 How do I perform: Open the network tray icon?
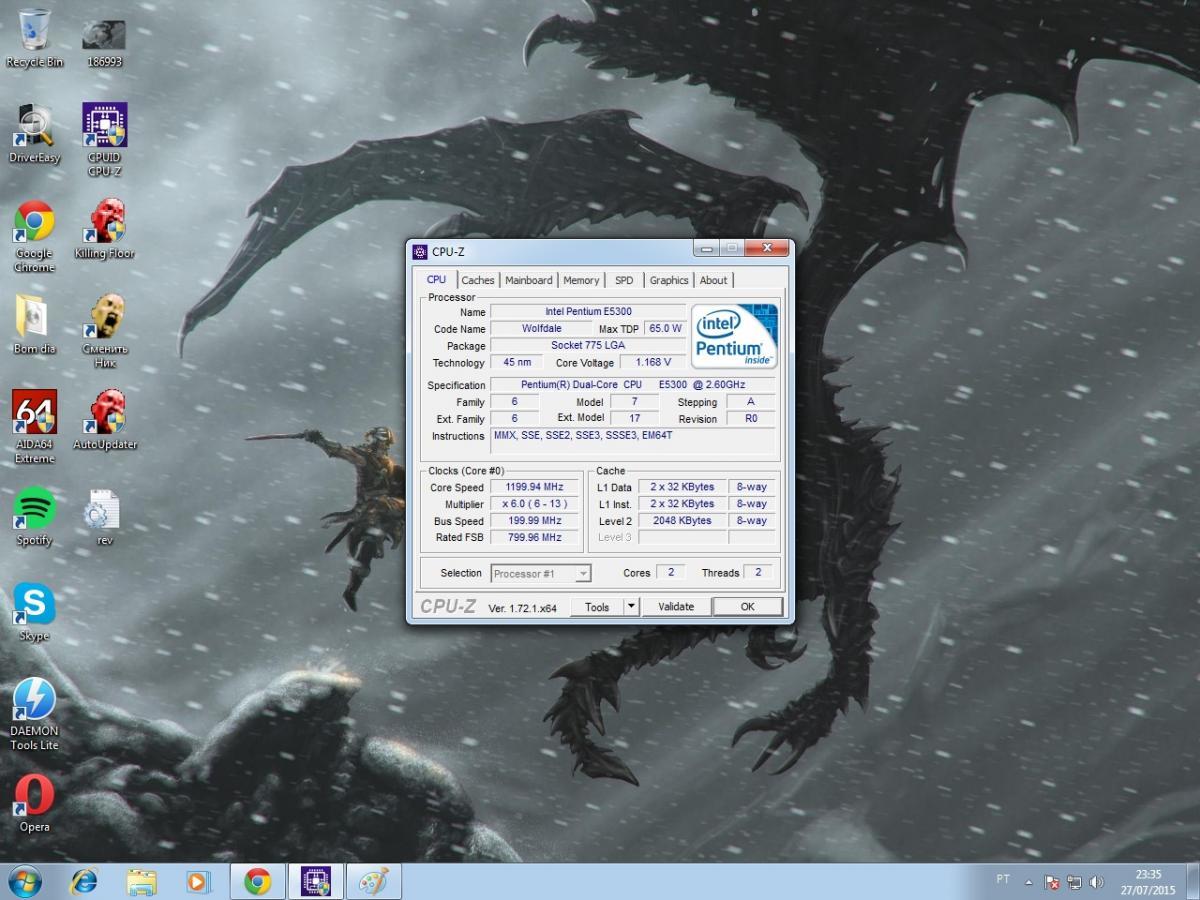tap(1074, 882)
